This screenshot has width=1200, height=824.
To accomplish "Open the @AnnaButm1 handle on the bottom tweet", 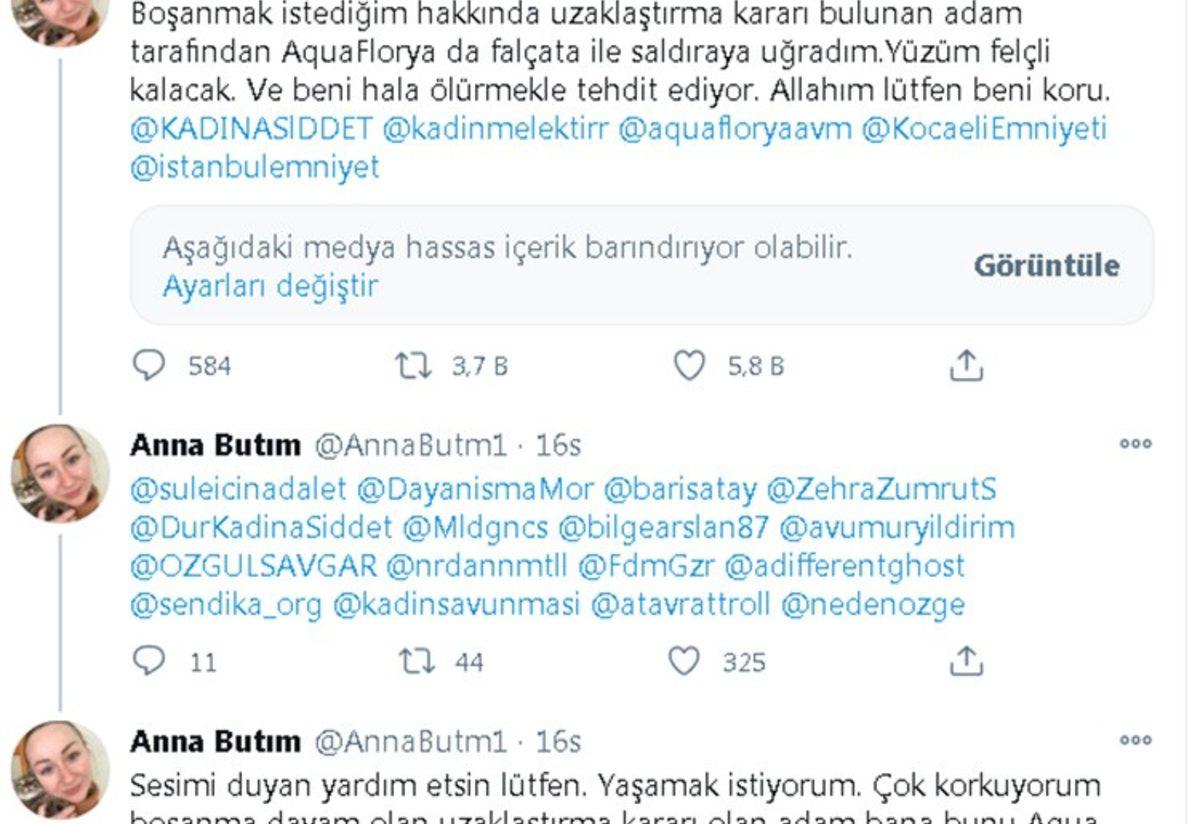I will [x=411, y=741].
